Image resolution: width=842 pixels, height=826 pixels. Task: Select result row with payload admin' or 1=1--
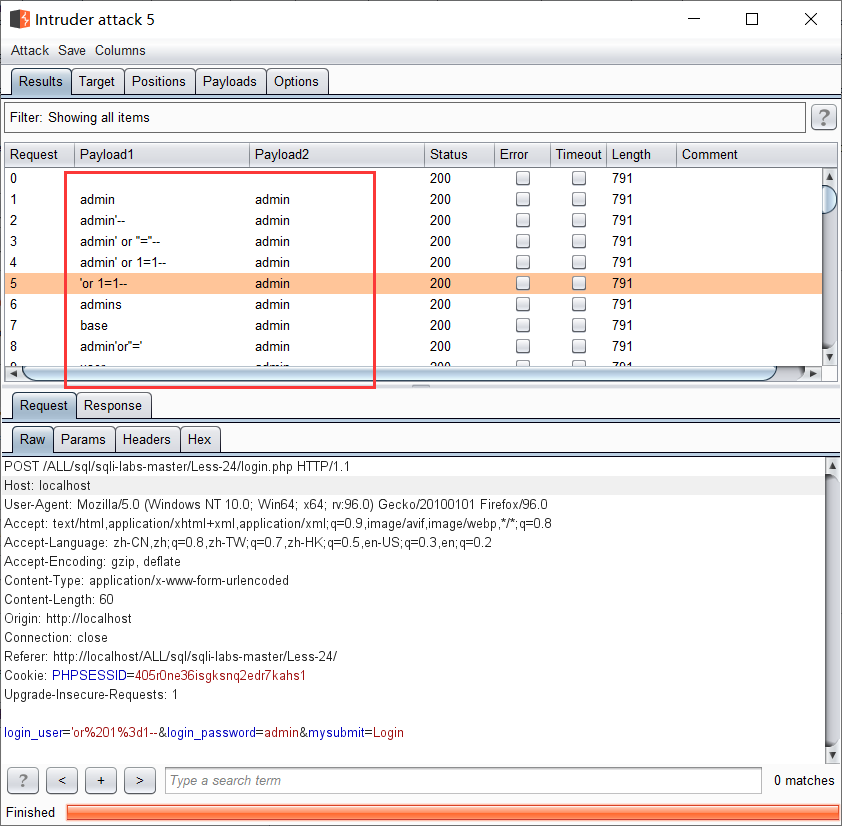413,262
